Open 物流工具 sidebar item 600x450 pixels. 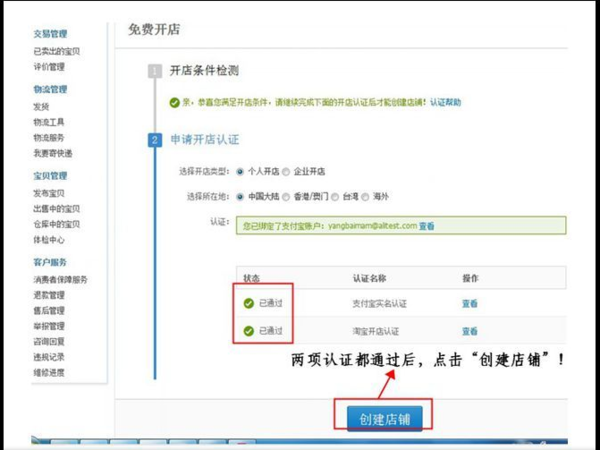(49, 122)
